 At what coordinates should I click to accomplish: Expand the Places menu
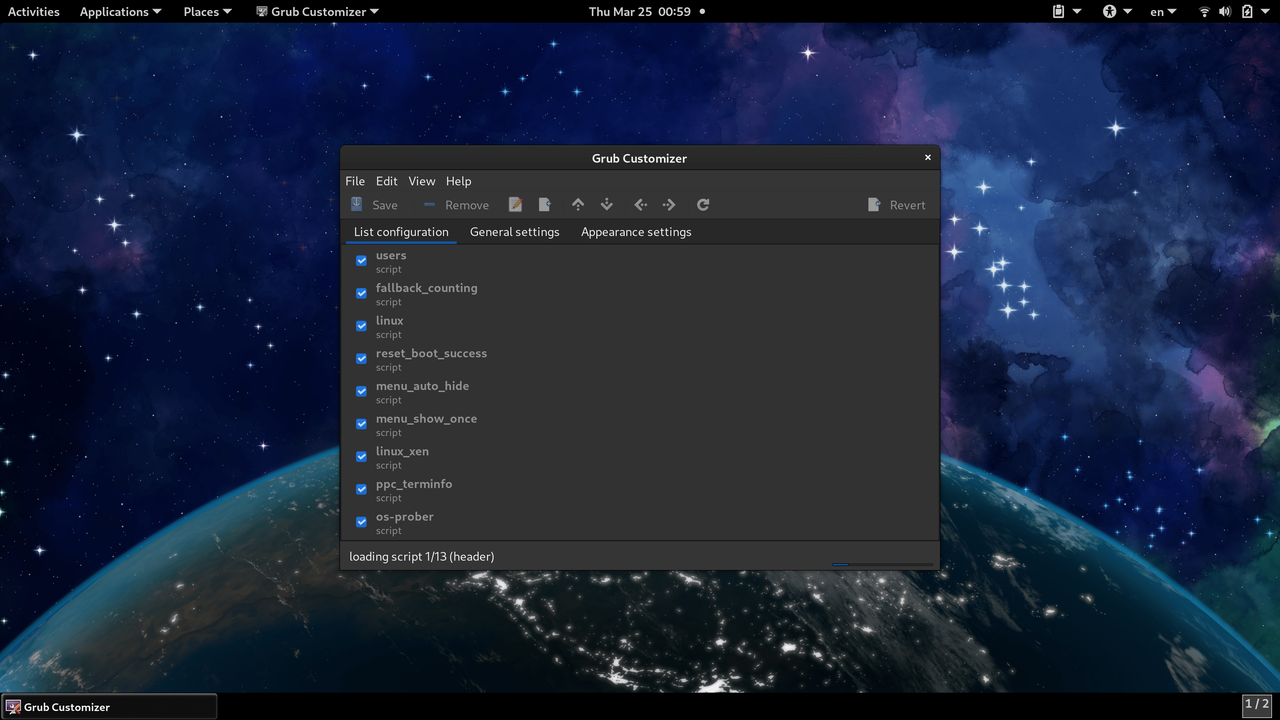[x=207, y=12]
